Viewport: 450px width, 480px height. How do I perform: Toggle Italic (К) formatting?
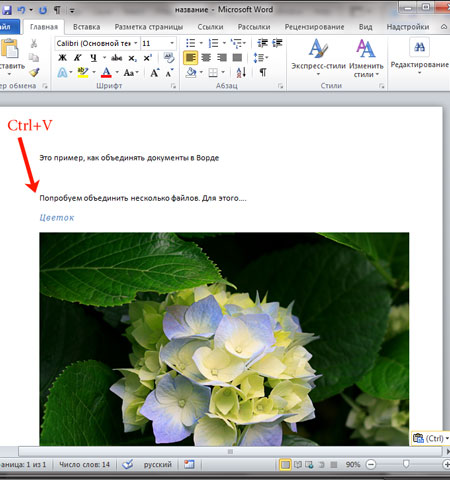tap(78, 58)
